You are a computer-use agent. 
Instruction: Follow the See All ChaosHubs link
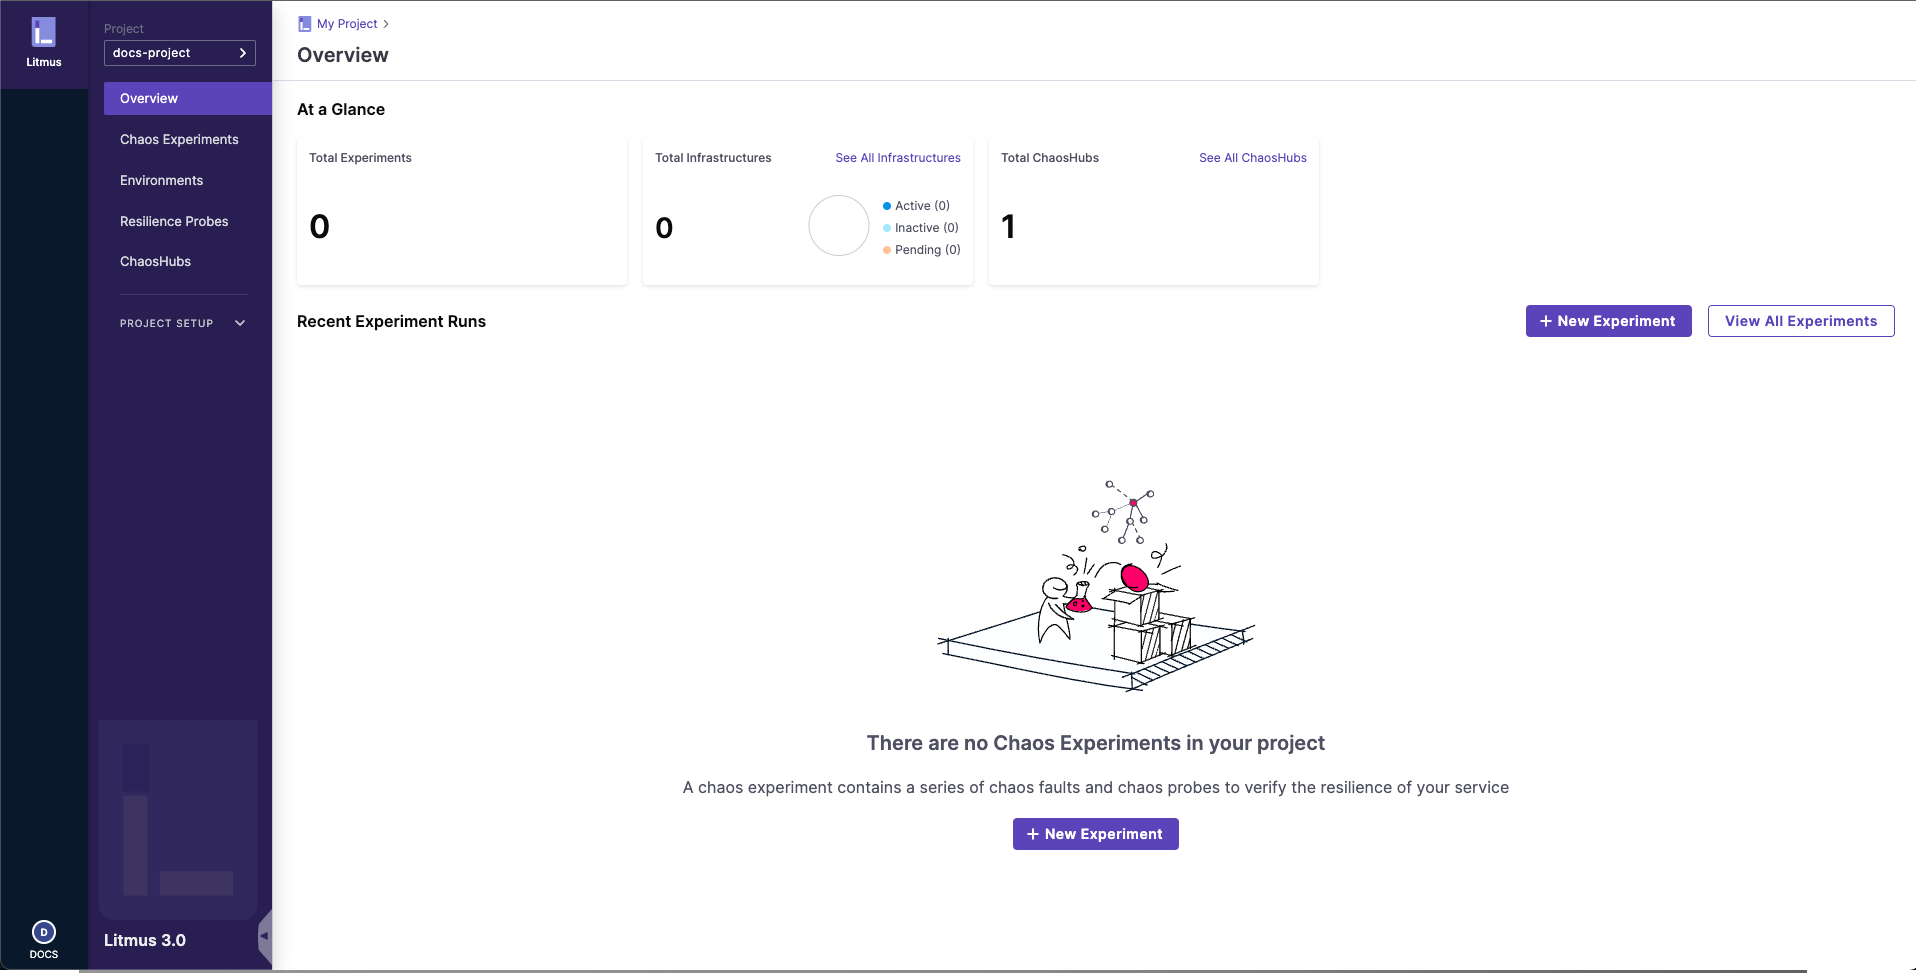coord(1253,157)
